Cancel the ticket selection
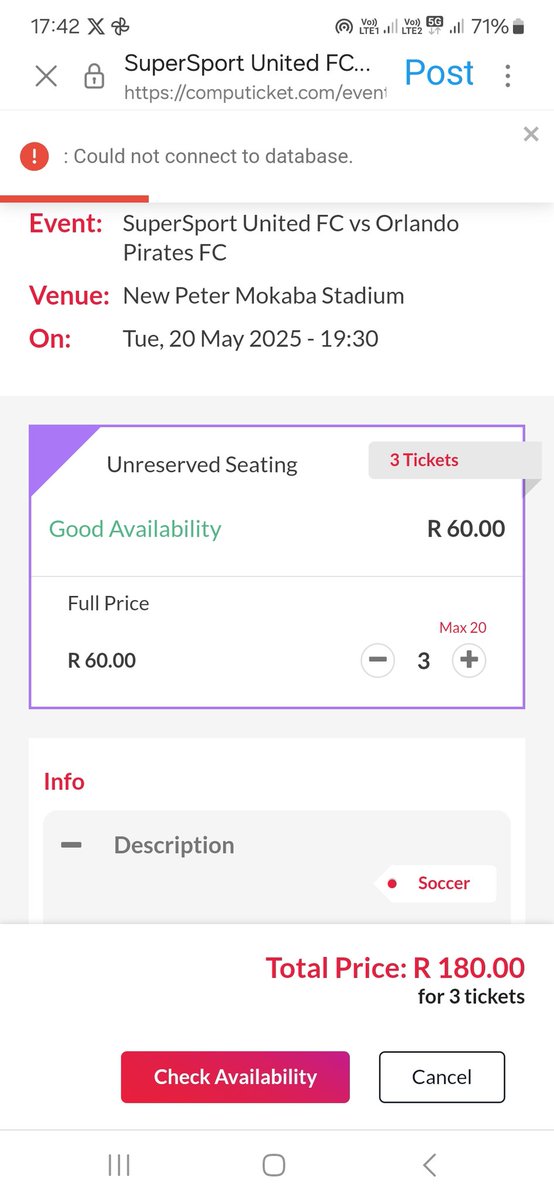The height and width of the screenshot is (1200, 554). coord(442,1077)
